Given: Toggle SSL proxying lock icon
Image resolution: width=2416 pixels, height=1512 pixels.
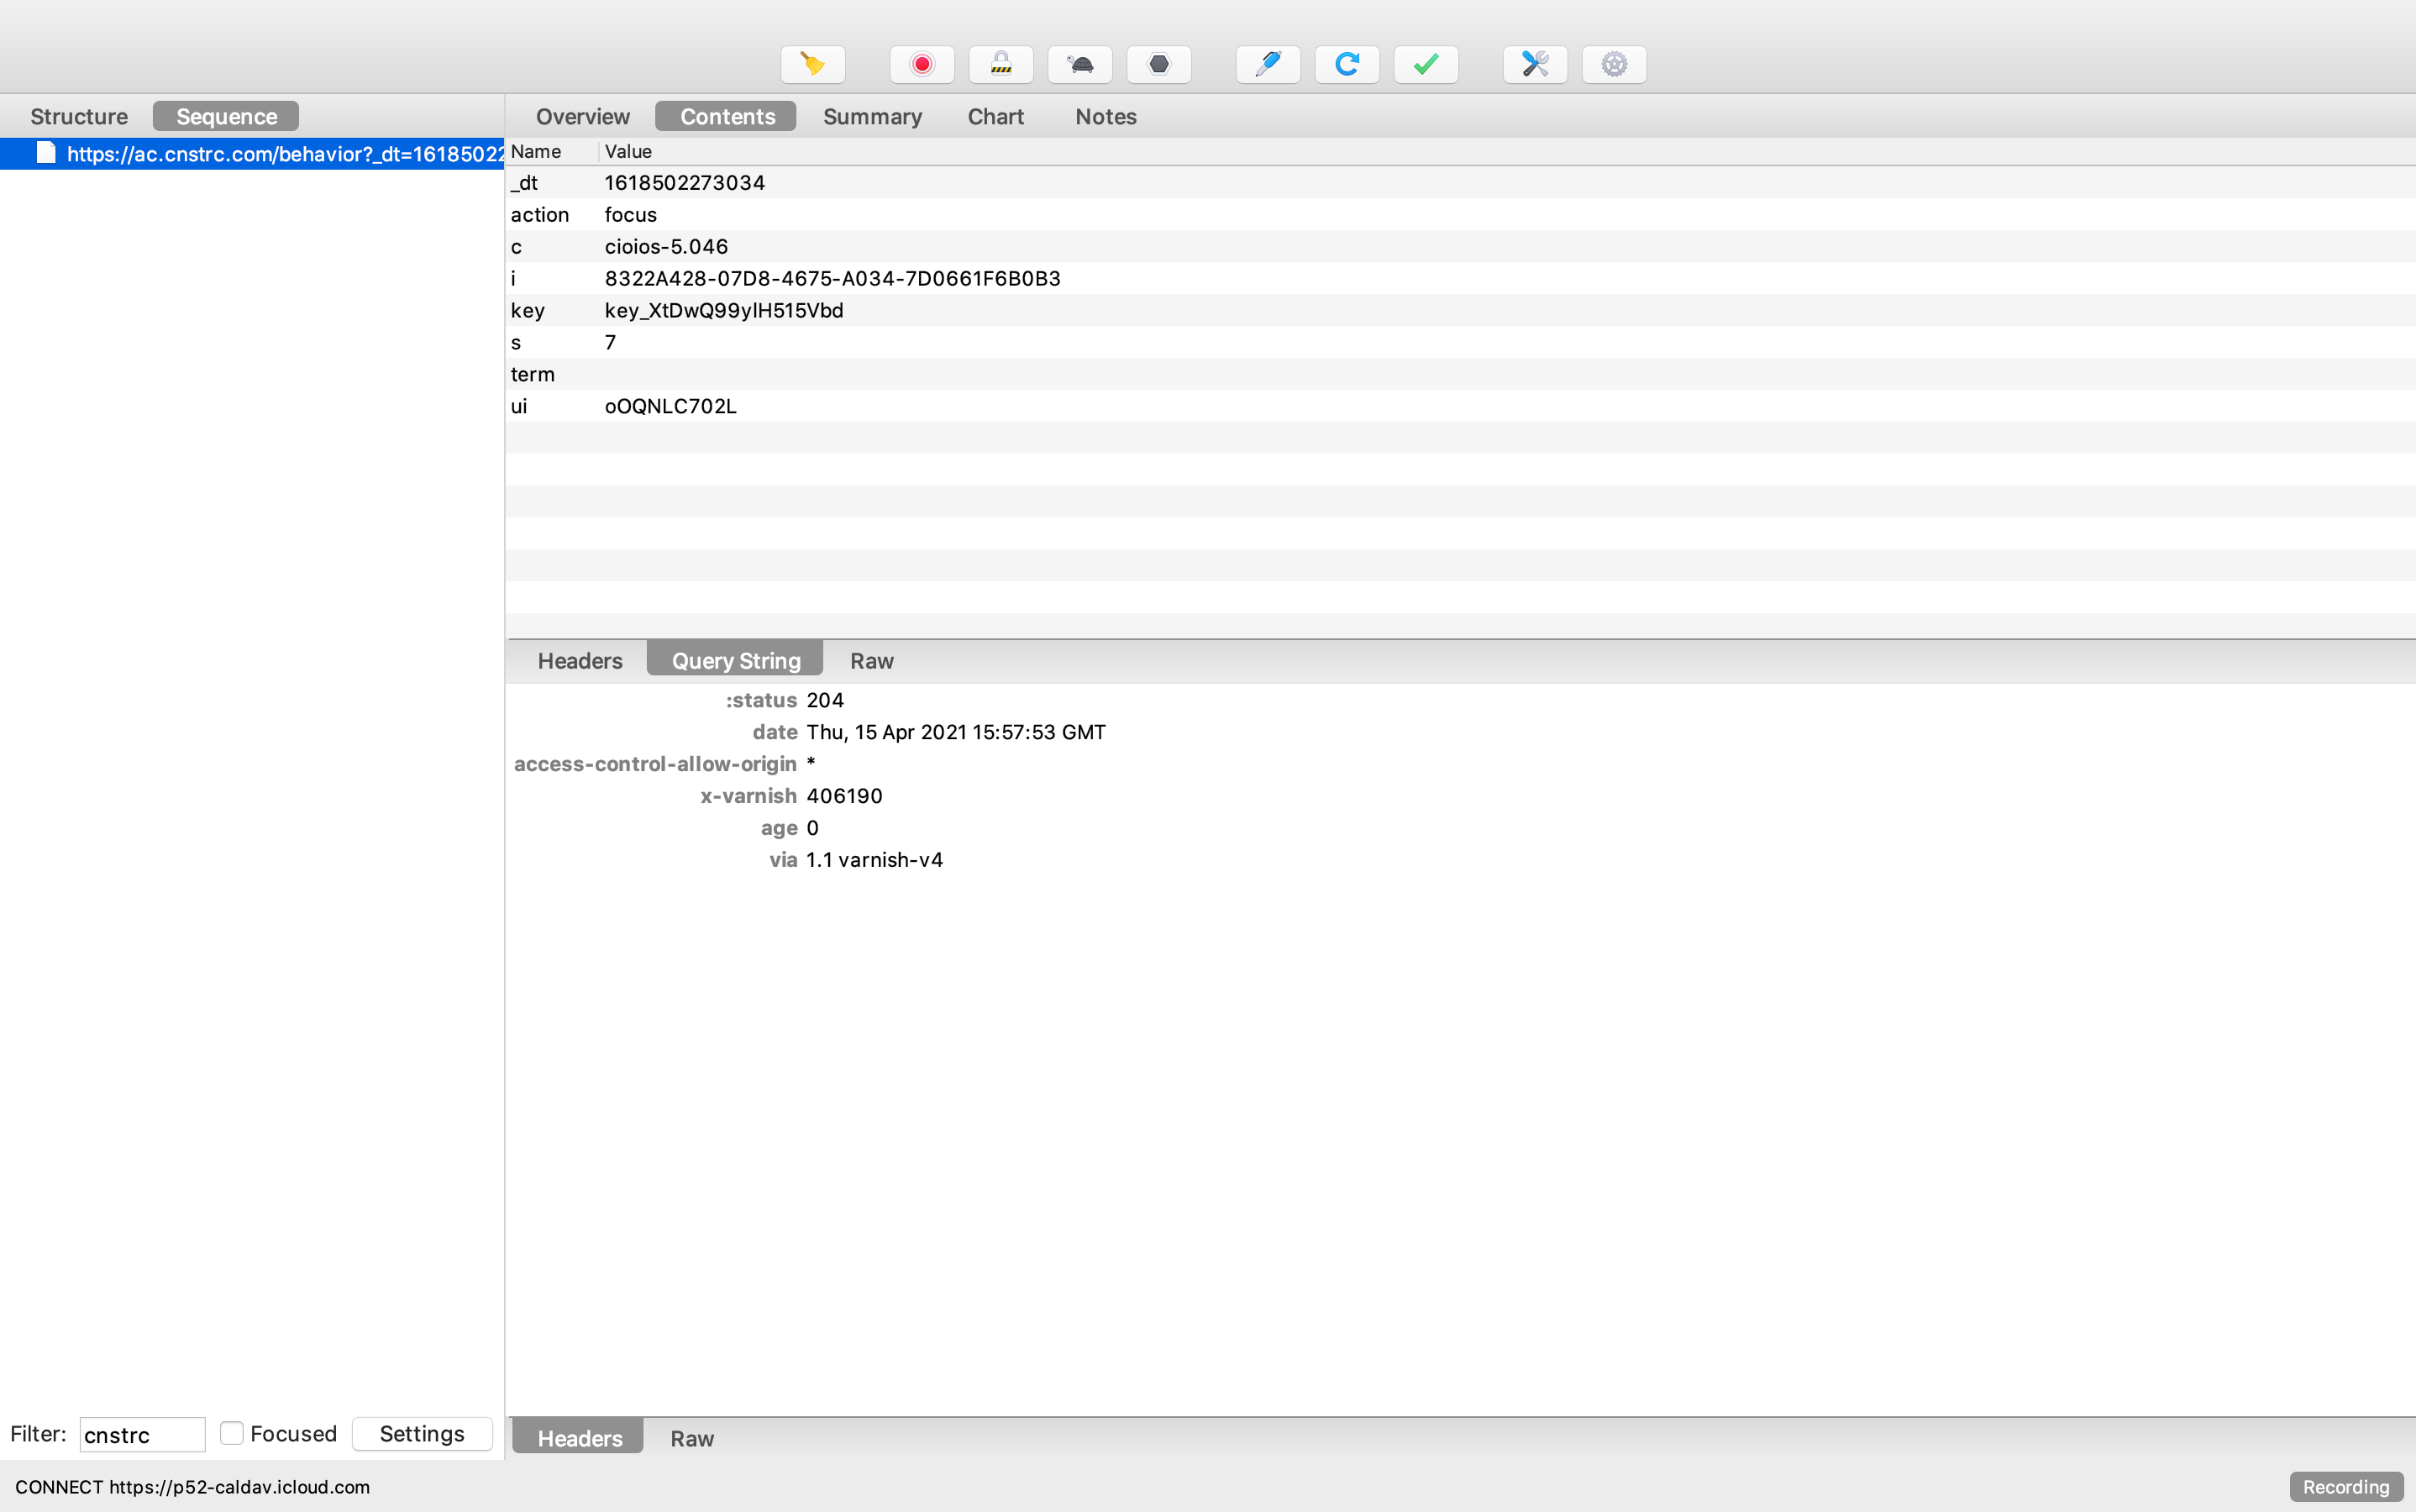Looking at the screenshot, I should coord(1000,65).
